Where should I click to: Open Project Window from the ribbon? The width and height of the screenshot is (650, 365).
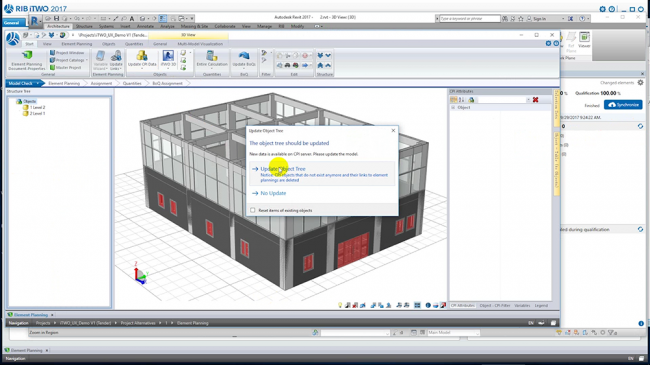tap(67, 53)
